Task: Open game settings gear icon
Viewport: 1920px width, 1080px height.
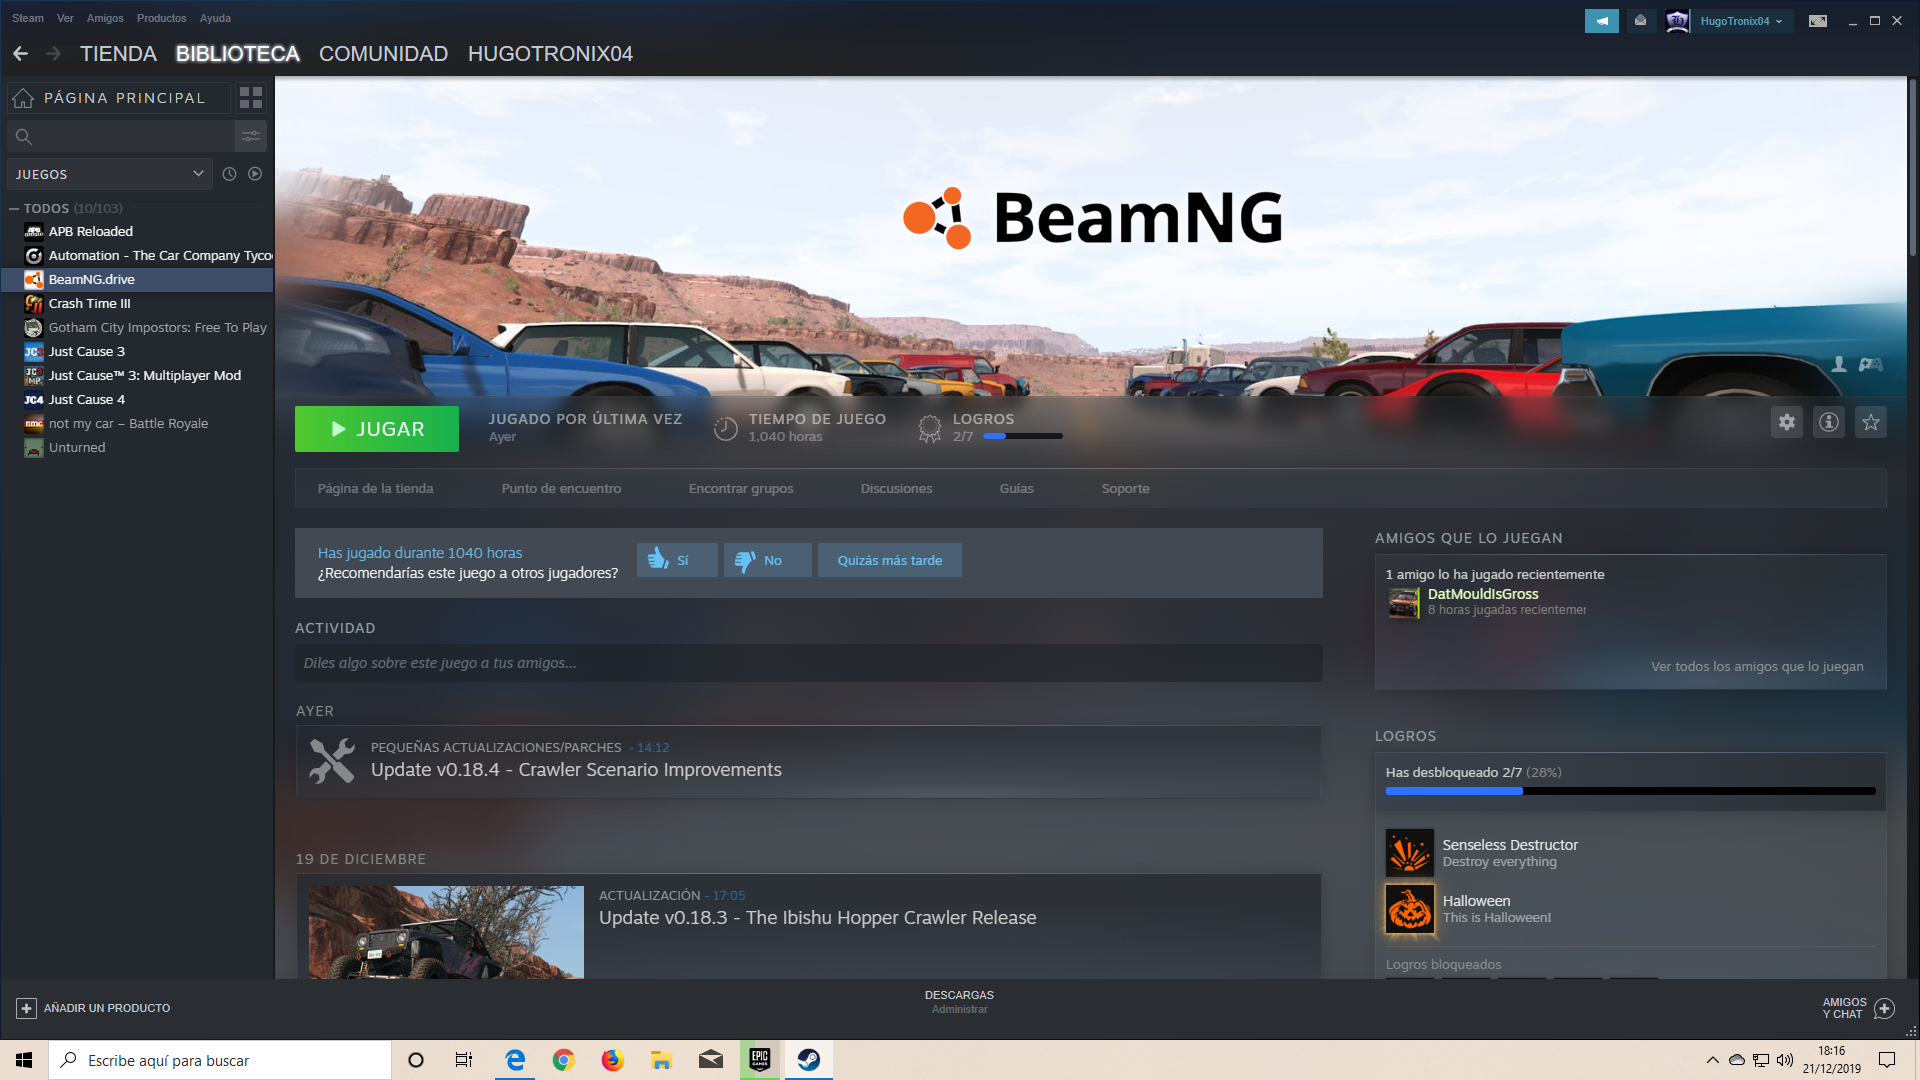Action: pyautogui.click(x=1786, y=423)
